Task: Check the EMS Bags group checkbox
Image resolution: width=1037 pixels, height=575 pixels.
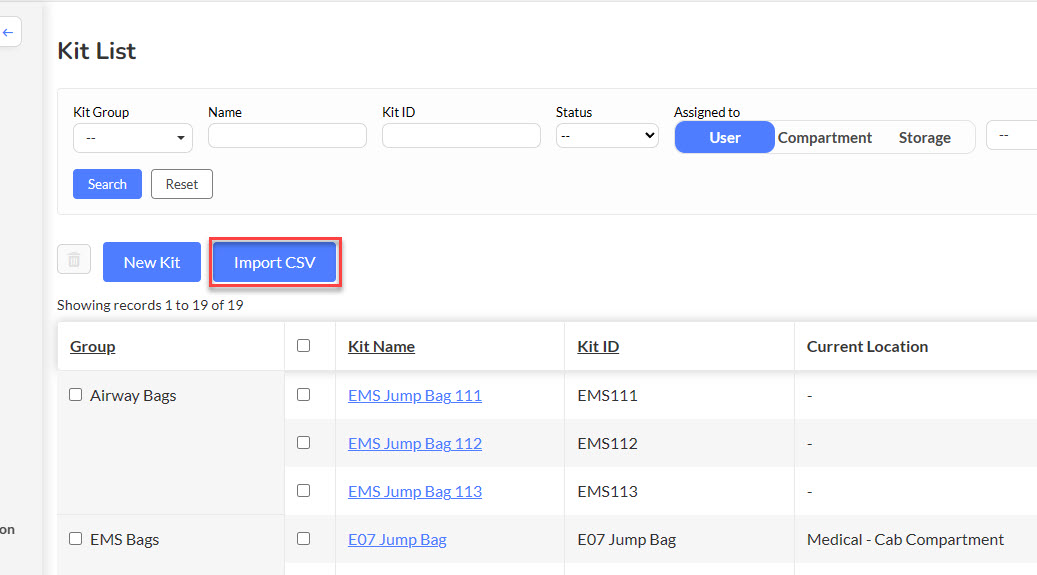Action: pyautogui.click(x=75, y=539)
